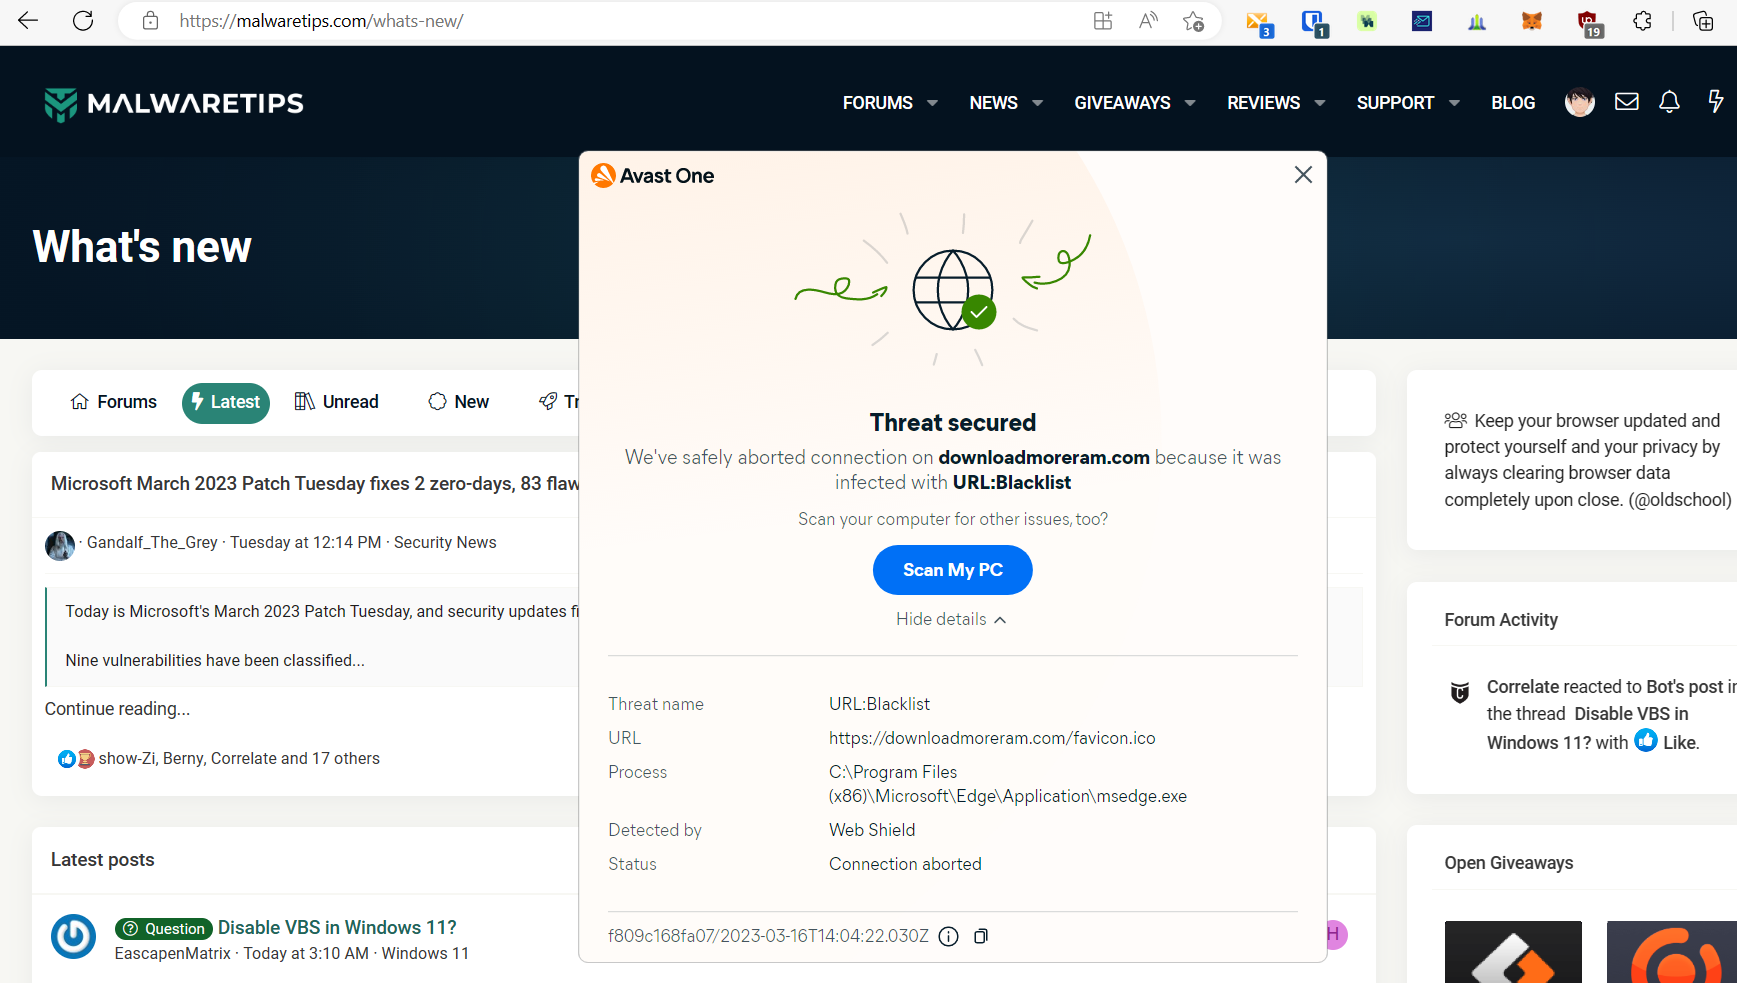Expand the FORUMS dropdown arrow

[932, 103]
